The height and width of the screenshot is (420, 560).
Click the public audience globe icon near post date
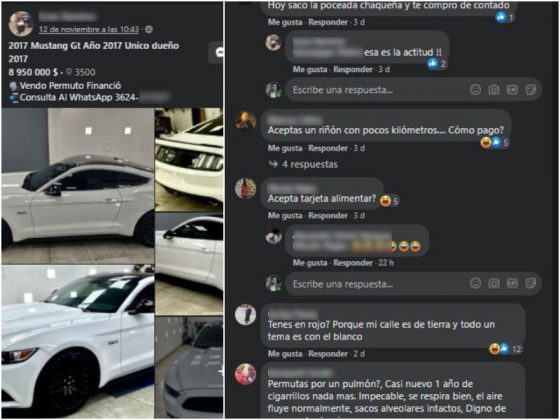pyautogui.click(x=149, y=29)
